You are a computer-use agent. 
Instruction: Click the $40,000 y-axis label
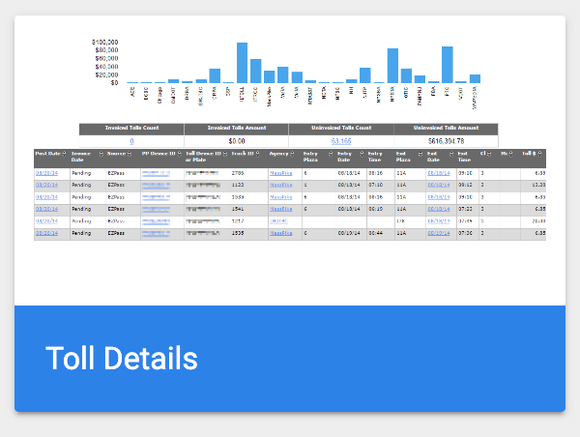tap(107, 67)
